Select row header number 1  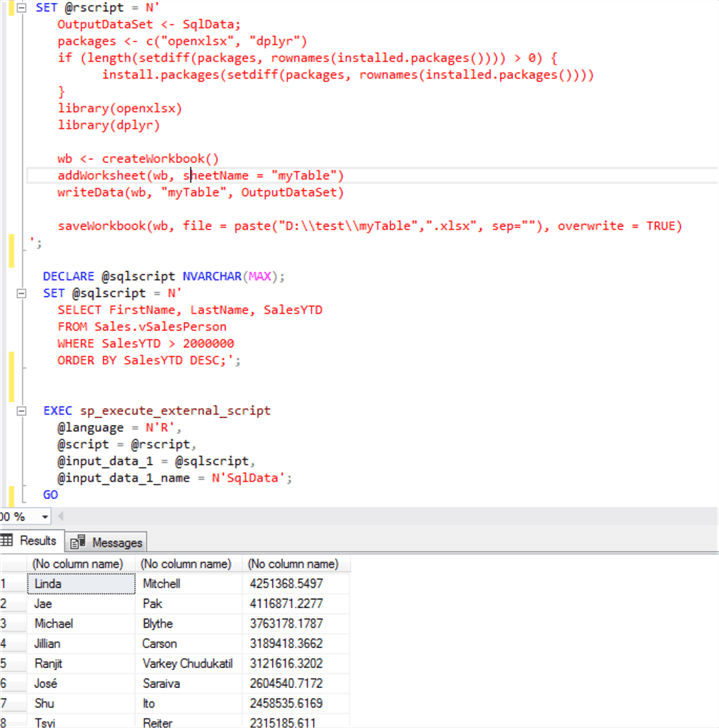(13, 584)
